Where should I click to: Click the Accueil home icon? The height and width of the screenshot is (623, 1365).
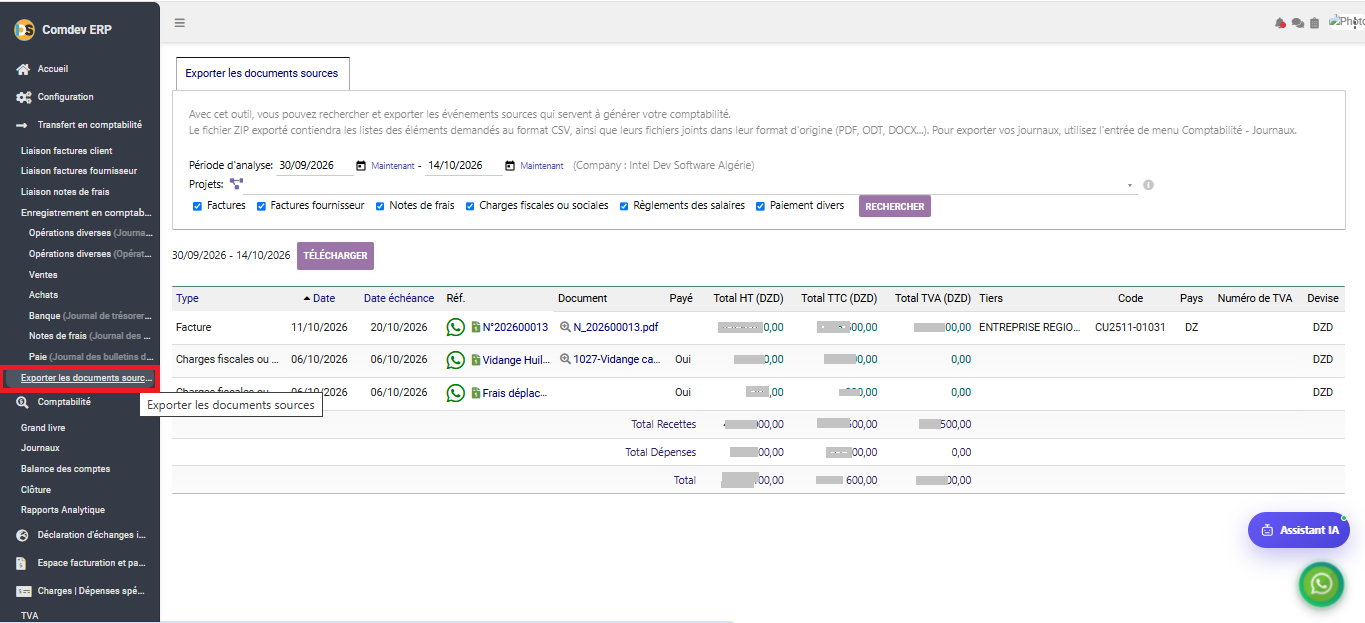(23, 69)
